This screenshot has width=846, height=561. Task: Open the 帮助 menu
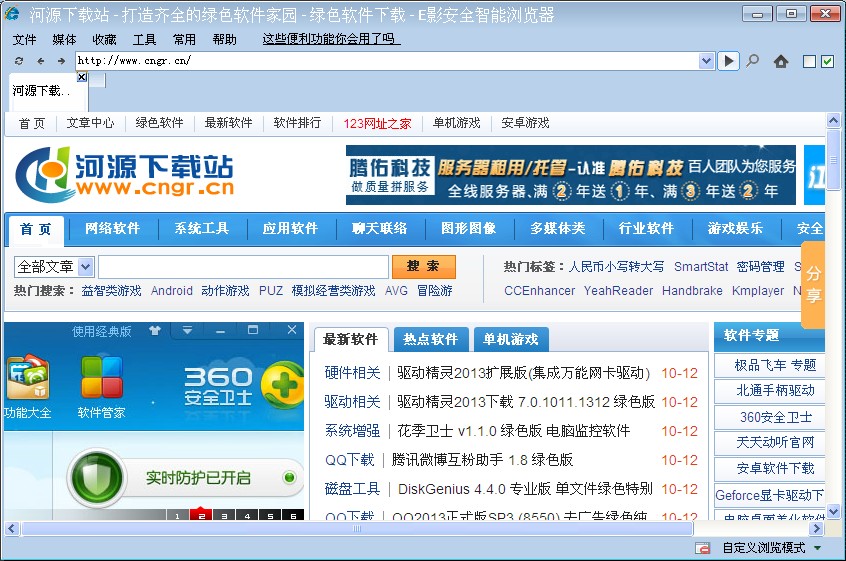[224, 39]
